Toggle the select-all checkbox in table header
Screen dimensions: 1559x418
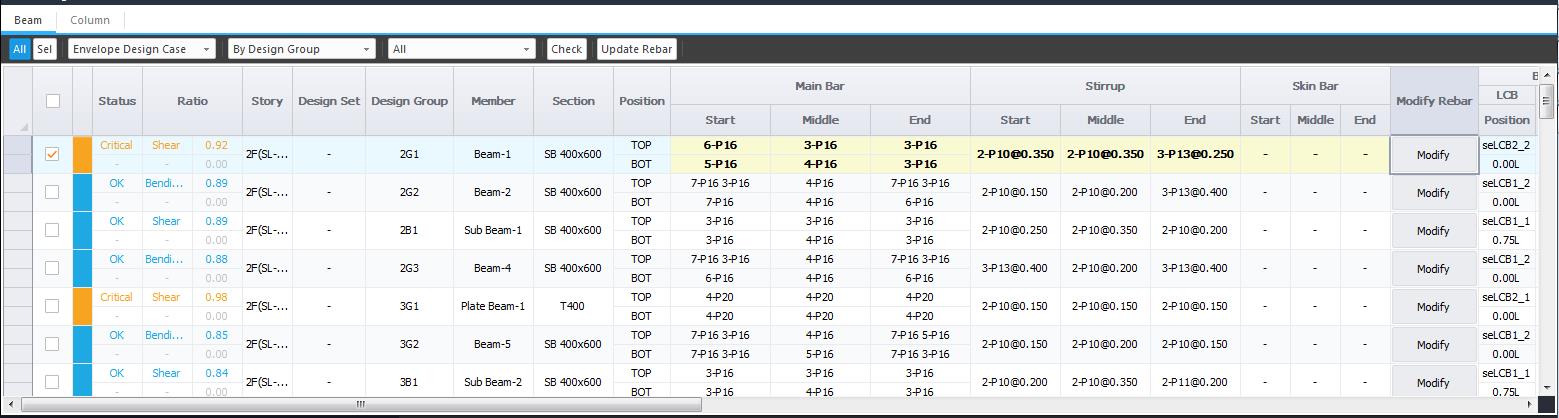pos(53,101)
